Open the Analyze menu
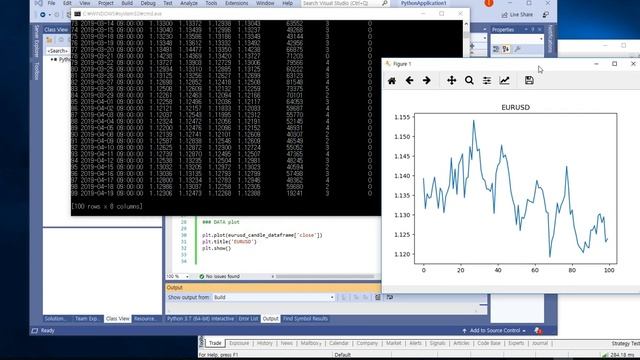 (x=189, y=3)
